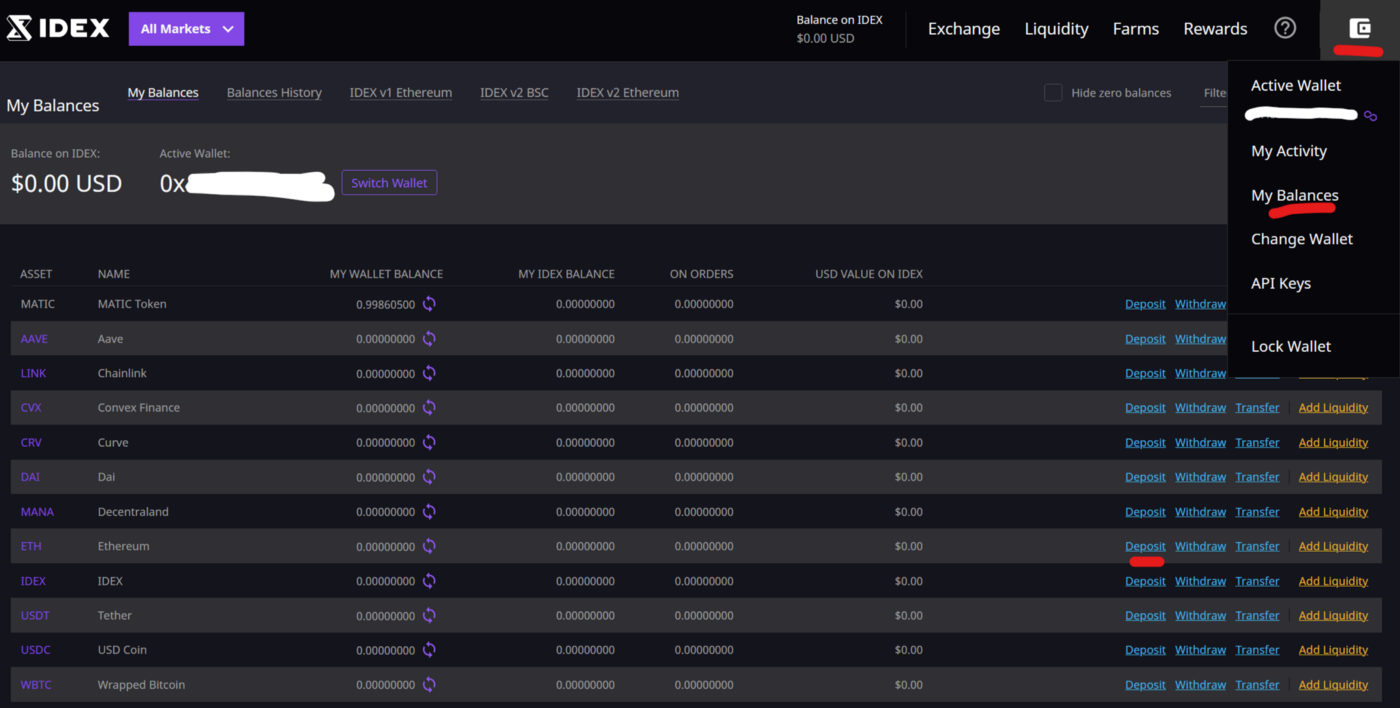Refresh the Decentraland wallet balance
The width and height of the screenshot is (1400, 708).
pyautogui.click(x=429, y=512)
